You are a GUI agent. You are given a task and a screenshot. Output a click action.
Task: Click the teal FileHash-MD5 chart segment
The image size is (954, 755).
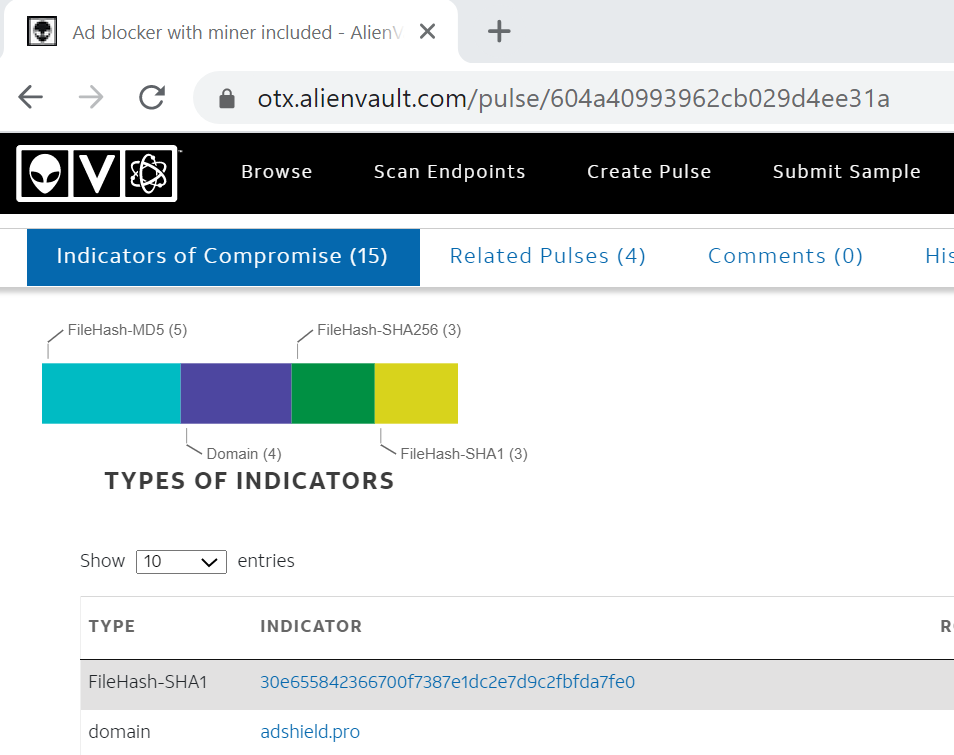click(110, 393)
